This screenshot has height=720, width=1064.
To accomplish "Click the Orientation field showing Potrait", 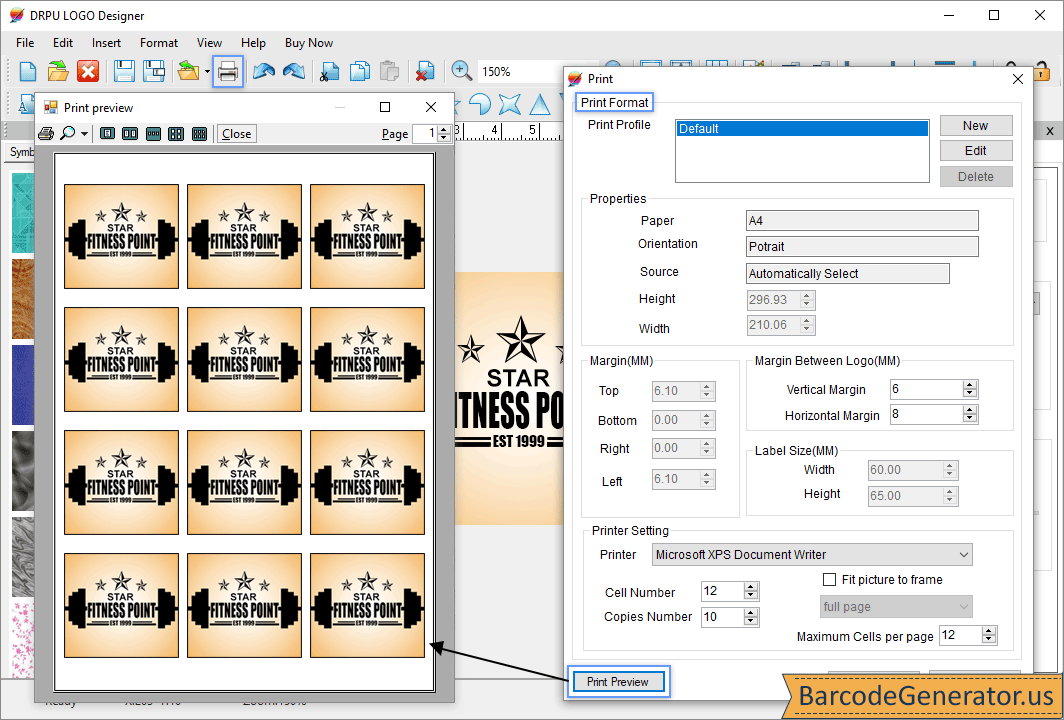I will 862,246.
